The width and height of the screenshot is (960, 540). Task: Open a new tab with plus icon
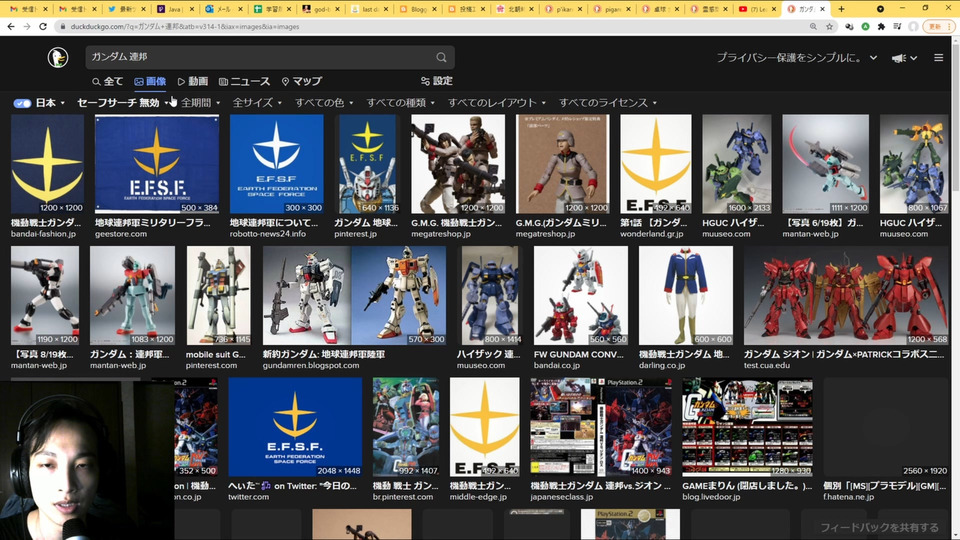point(841,9)
